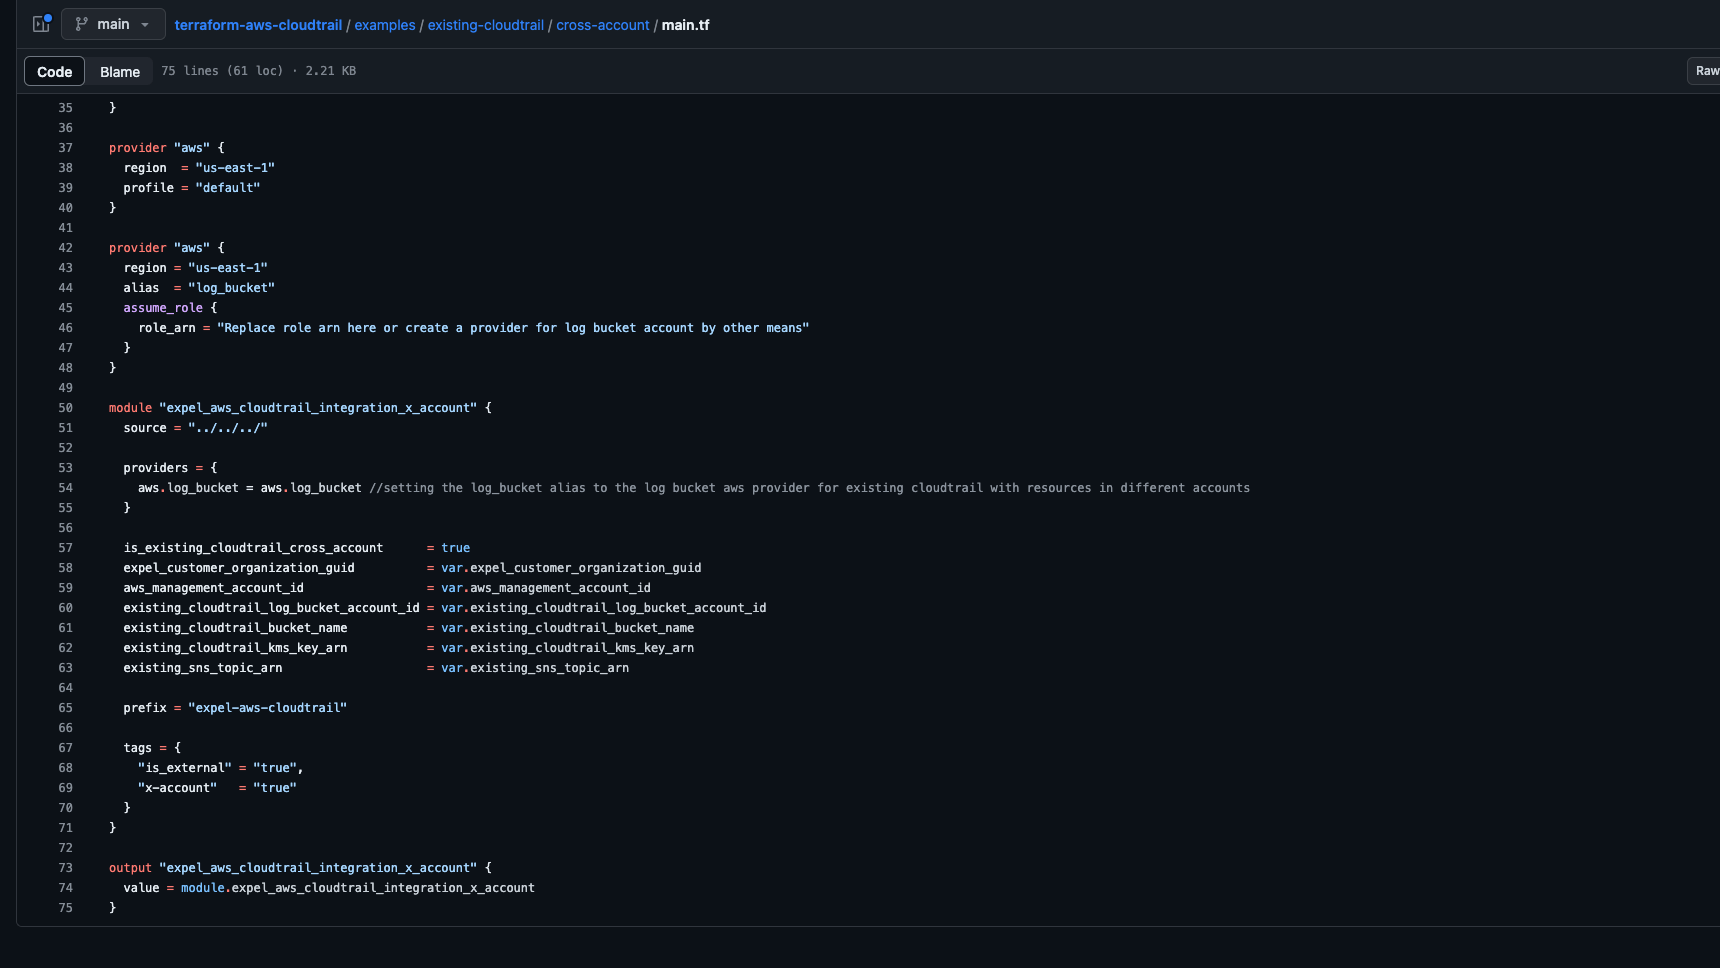The width and height of the screenshot is (1720, 968).
Task: Expand the file tree side panel
Action: point(41,24)
